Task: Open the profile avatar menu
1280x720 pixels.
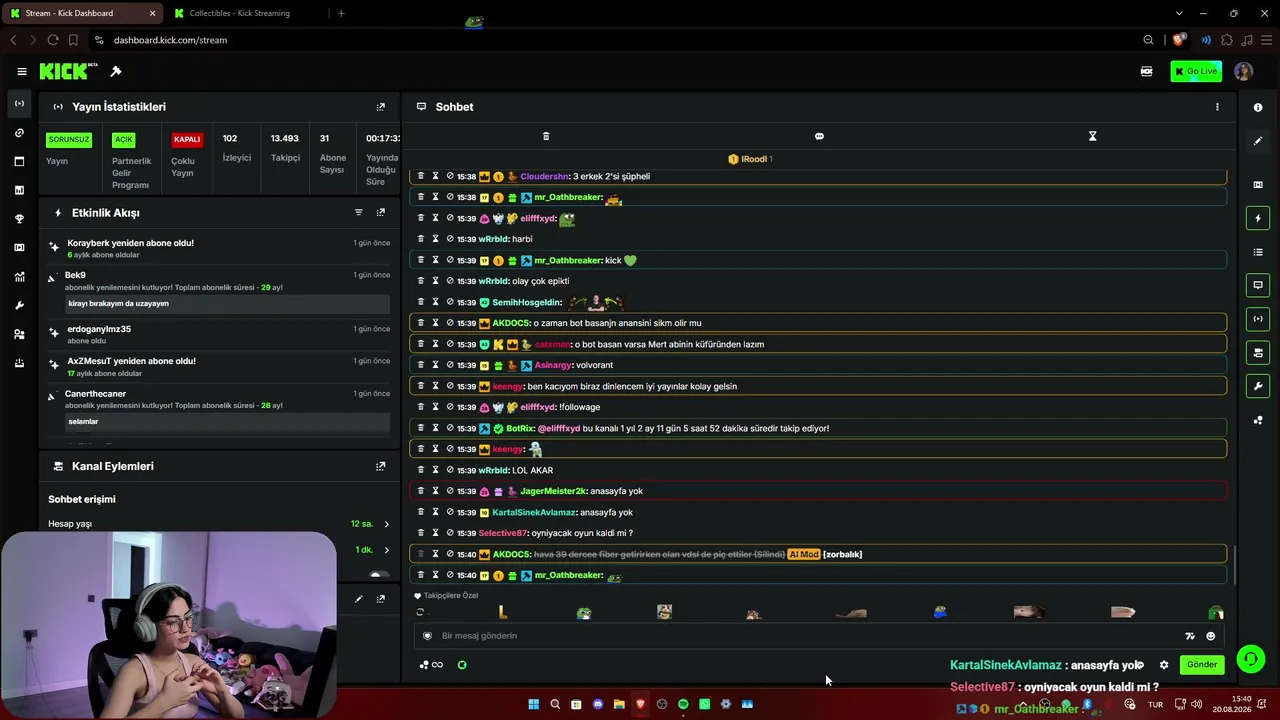Action: tap(1243, 71)
